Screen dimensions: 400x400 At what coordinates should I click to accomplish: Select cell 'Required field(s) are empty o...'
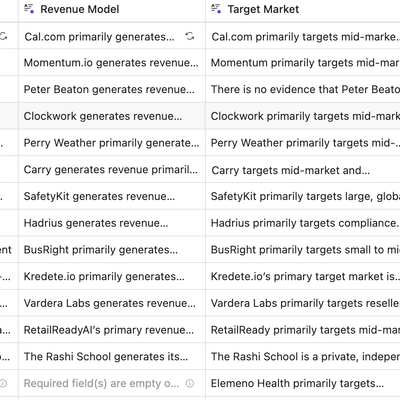click(x=112, y=383)
